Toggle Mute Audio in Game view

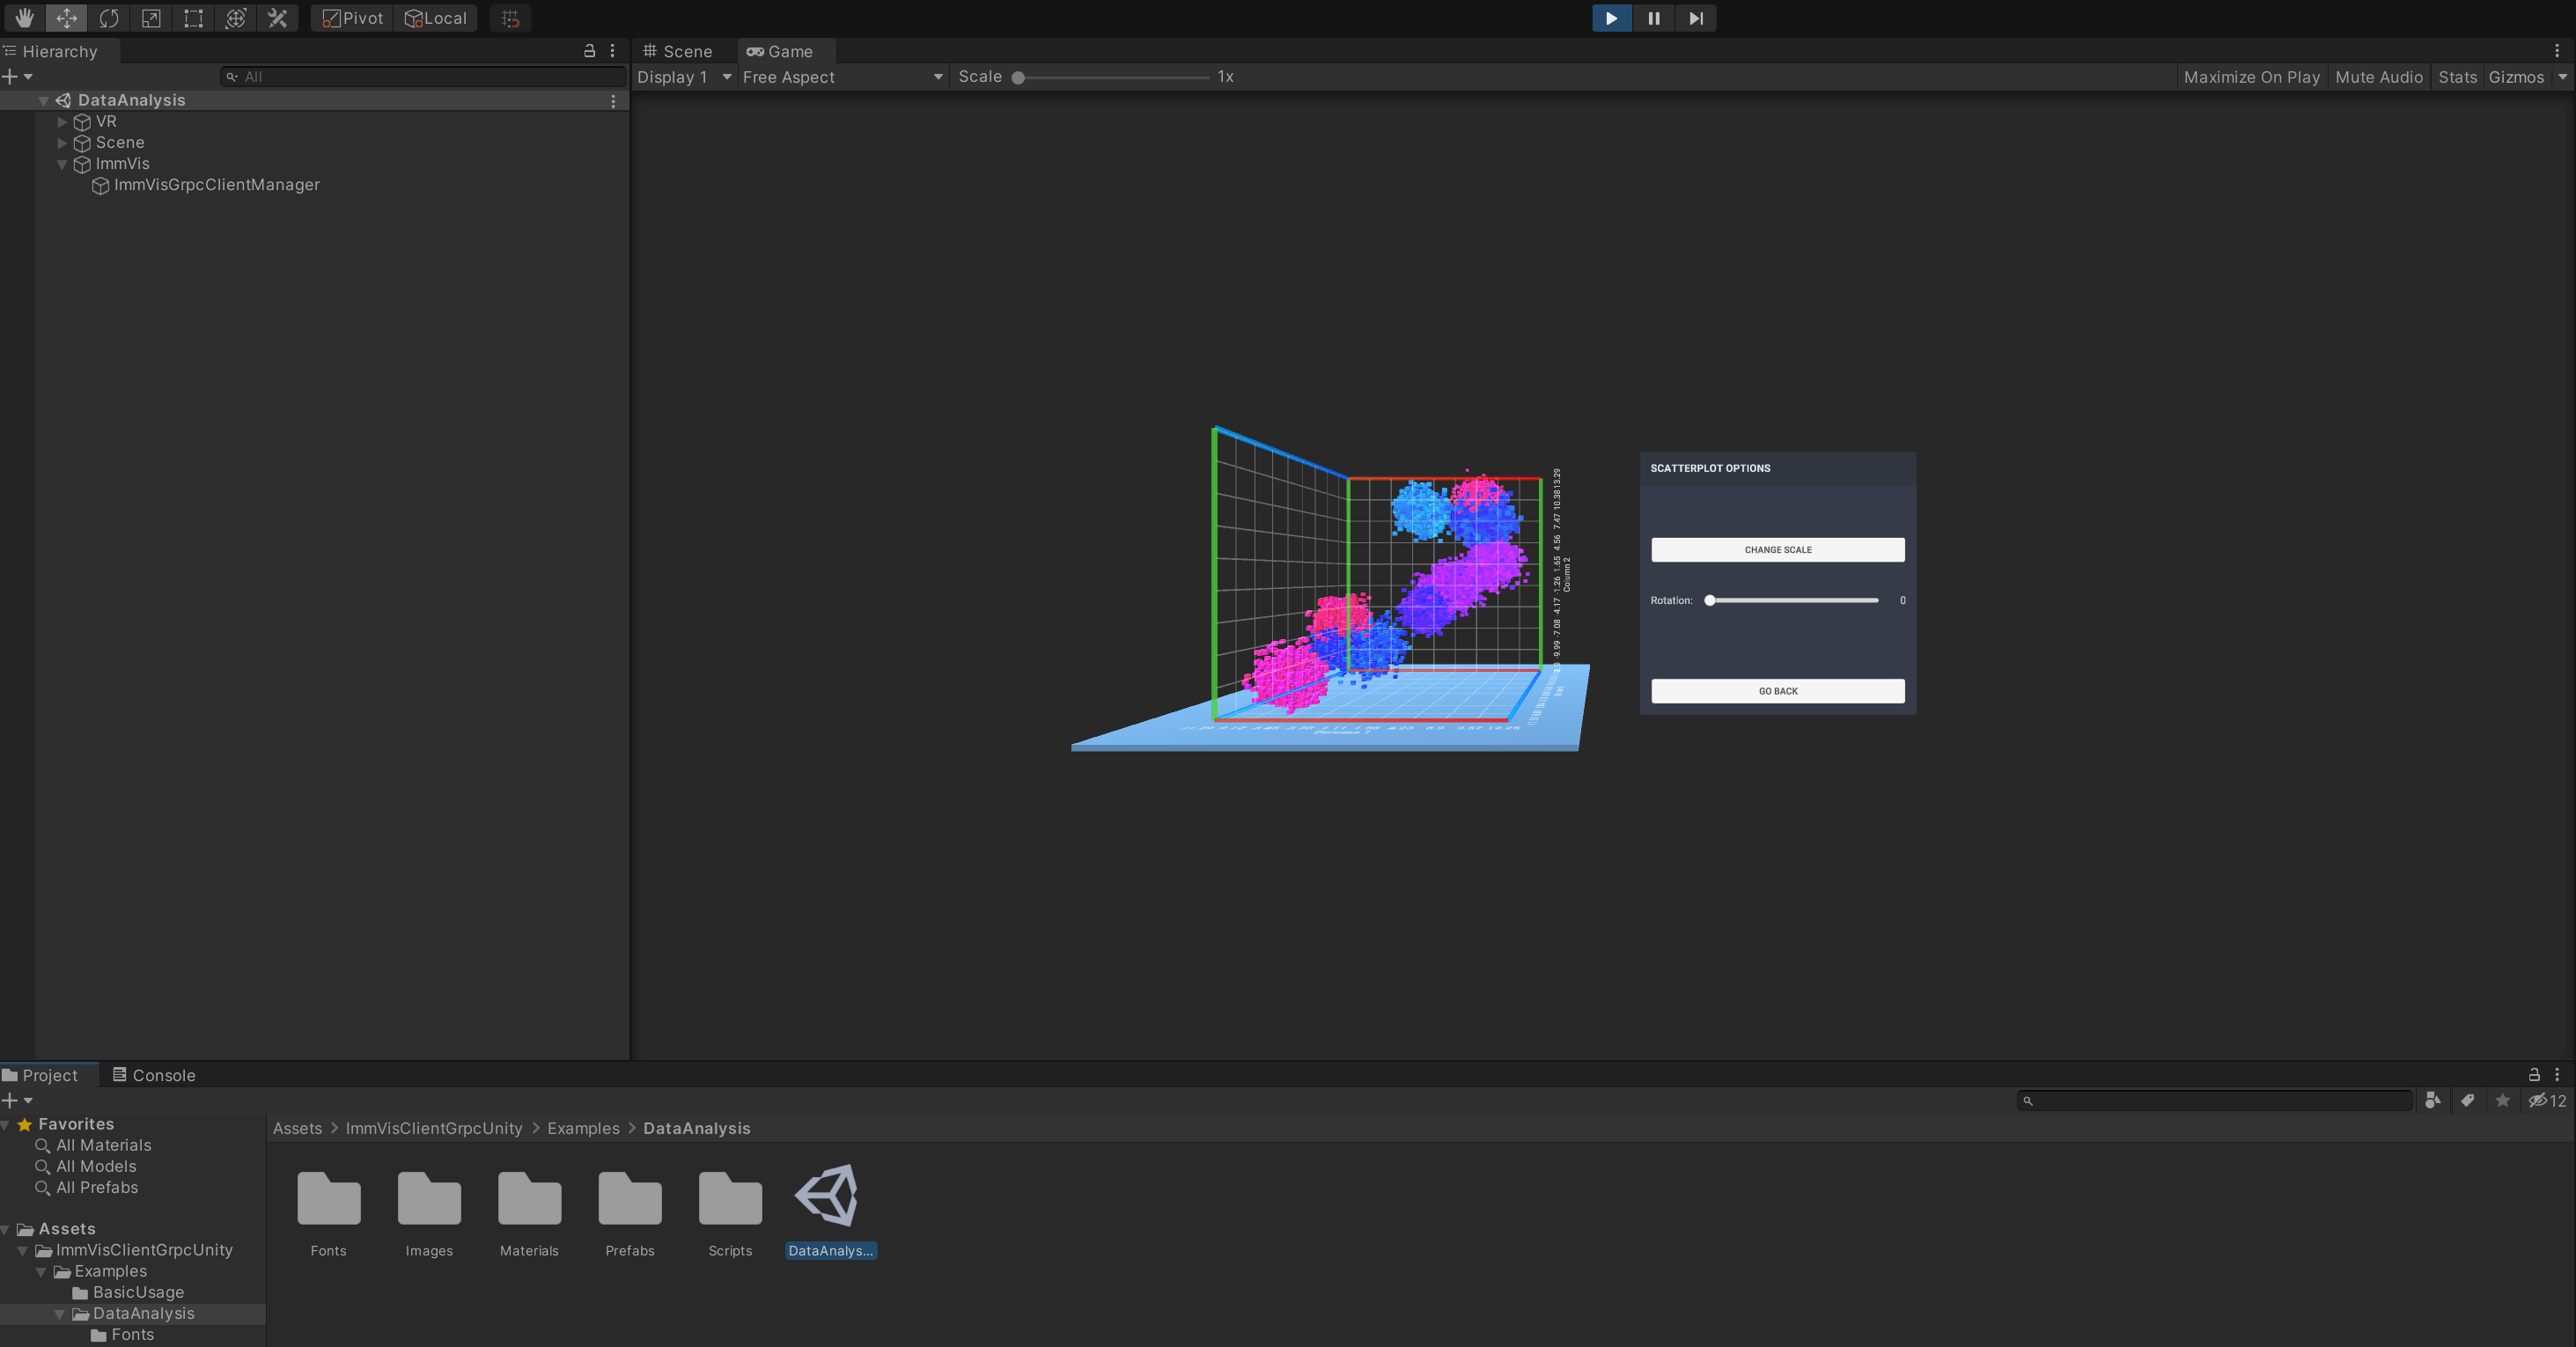pyautogui.click(x=2378, y=77)
